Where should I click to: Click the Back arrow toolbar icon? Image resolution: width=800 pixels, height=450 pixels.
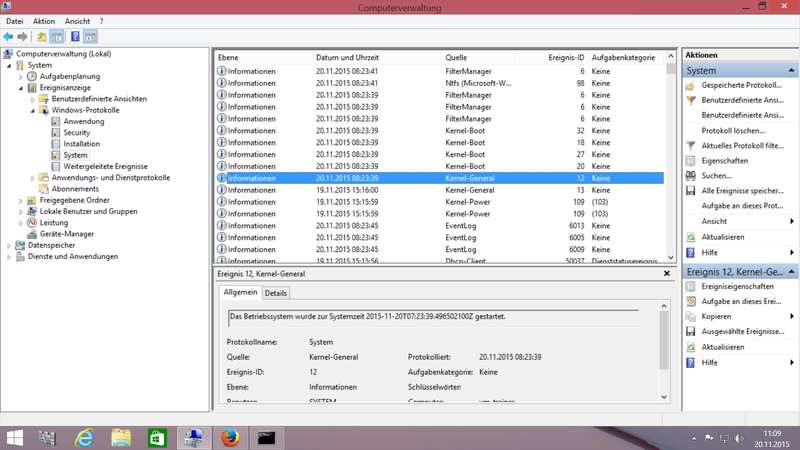pos(8,37)
